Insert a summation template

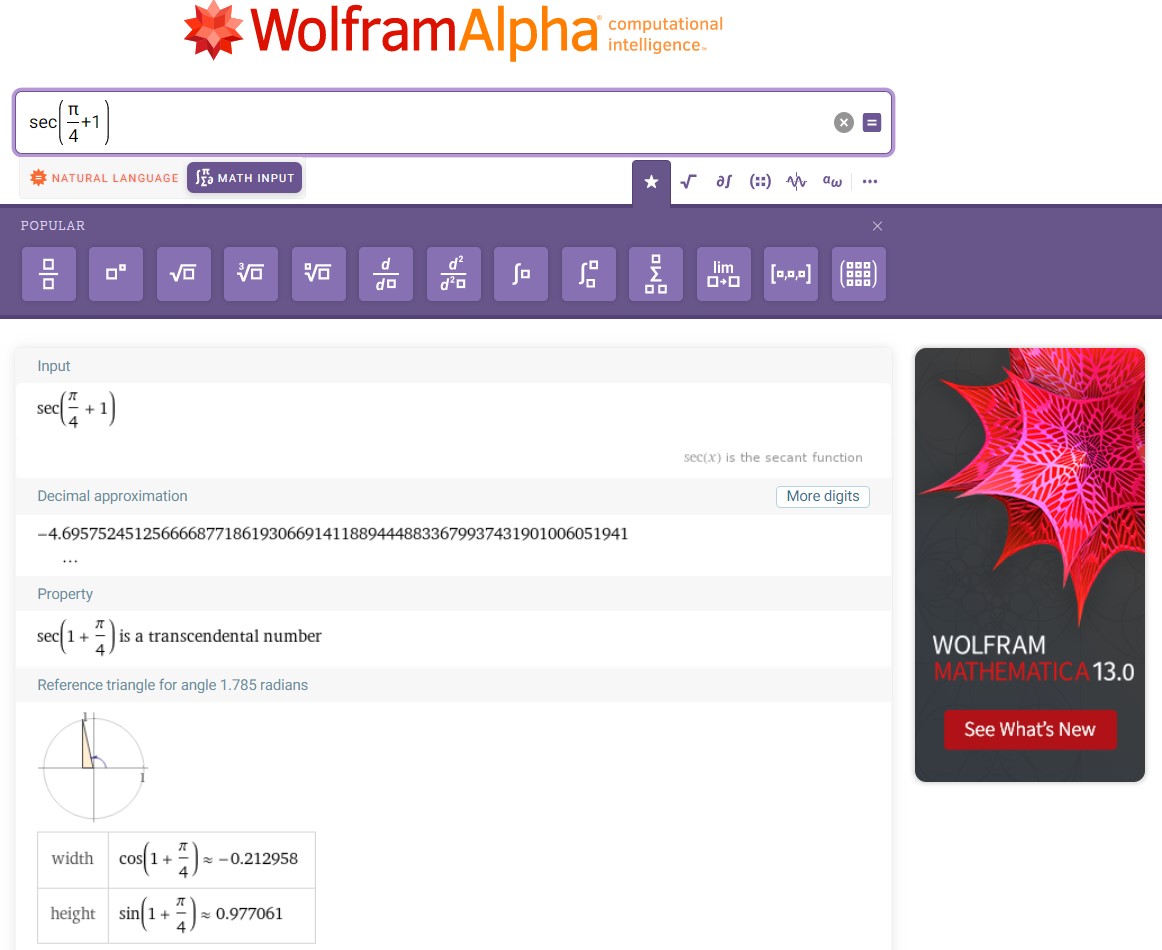[x=656, y=274]
